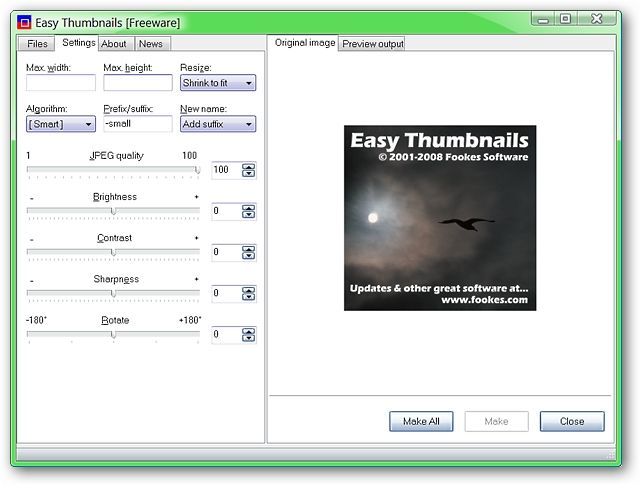Open the Resize dropdown showing Shrink to fit

pos(218,83)
